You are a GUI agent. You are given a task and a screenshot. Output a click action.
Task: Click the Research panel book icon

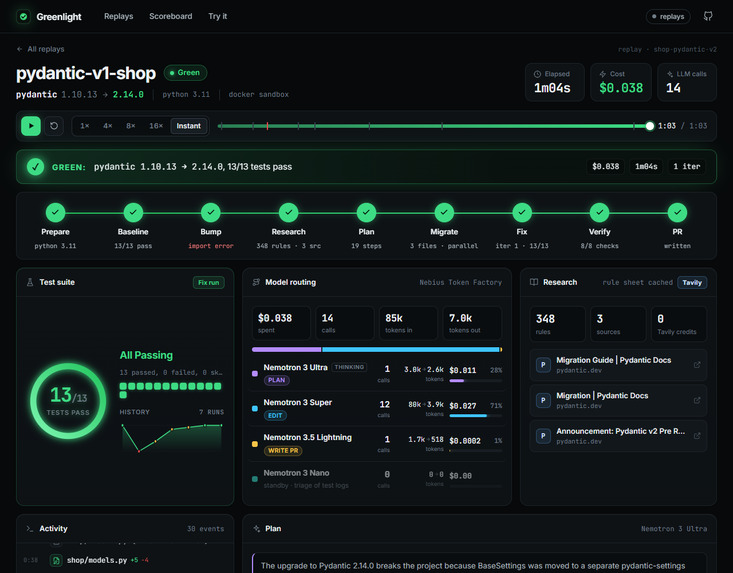(x=534, y=282)
